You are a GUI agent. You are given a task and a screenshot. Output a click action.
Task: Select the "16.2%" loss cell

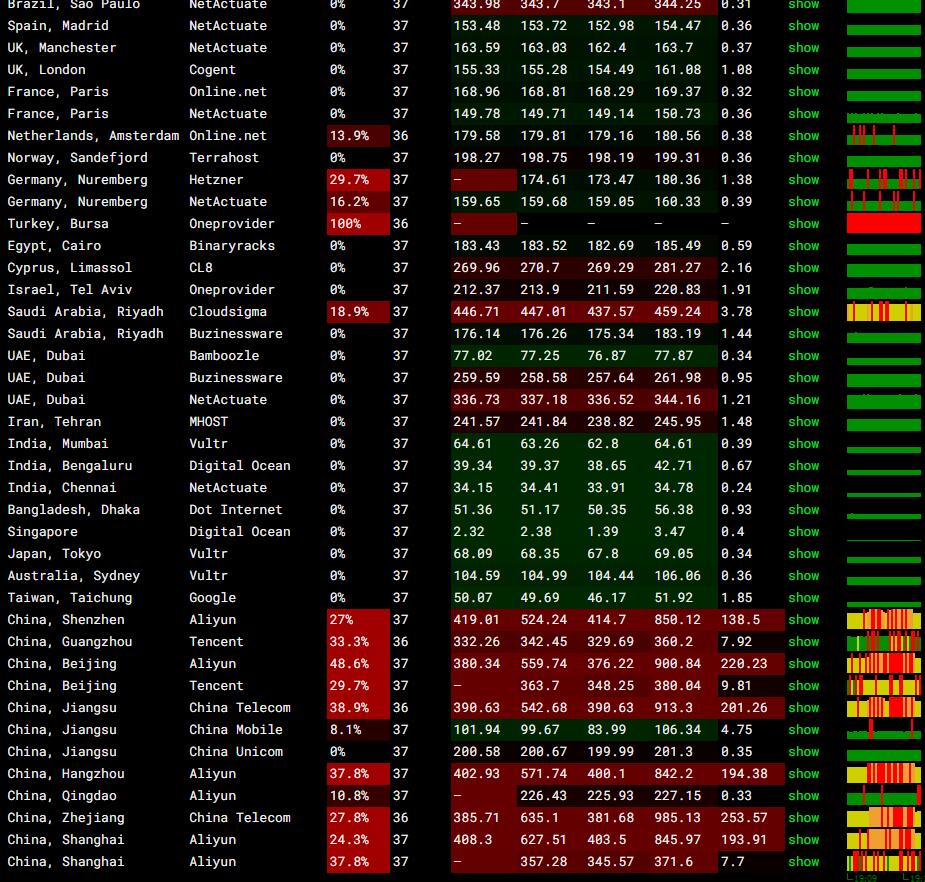(358, 202)
